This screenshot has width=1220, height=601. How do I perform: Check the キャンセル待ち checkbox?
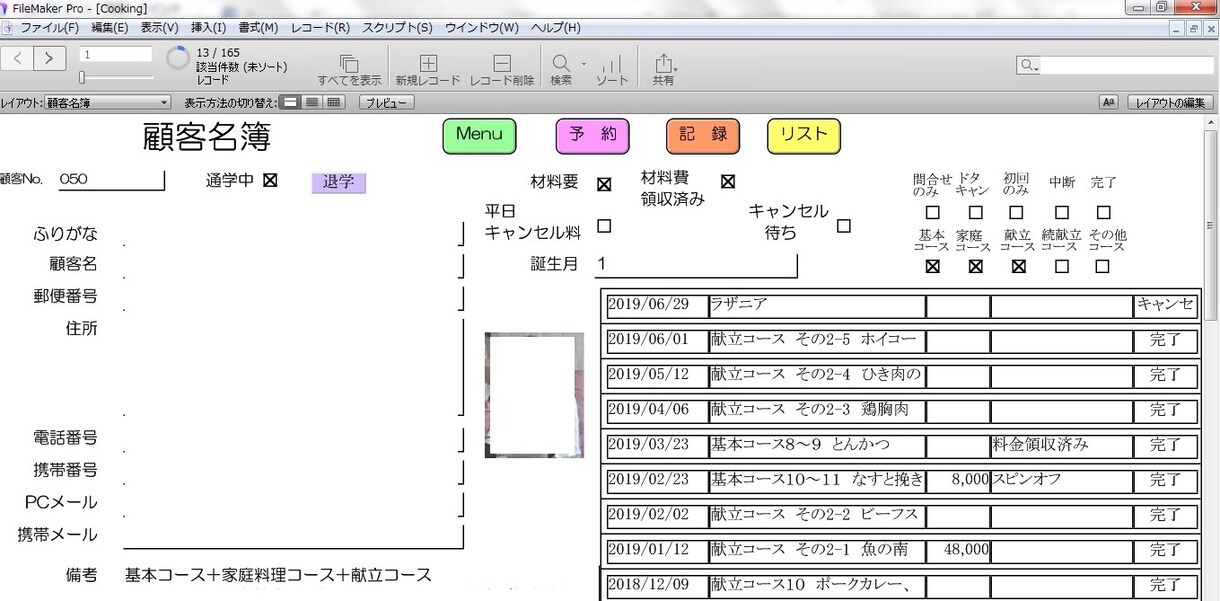coord(844,226)
